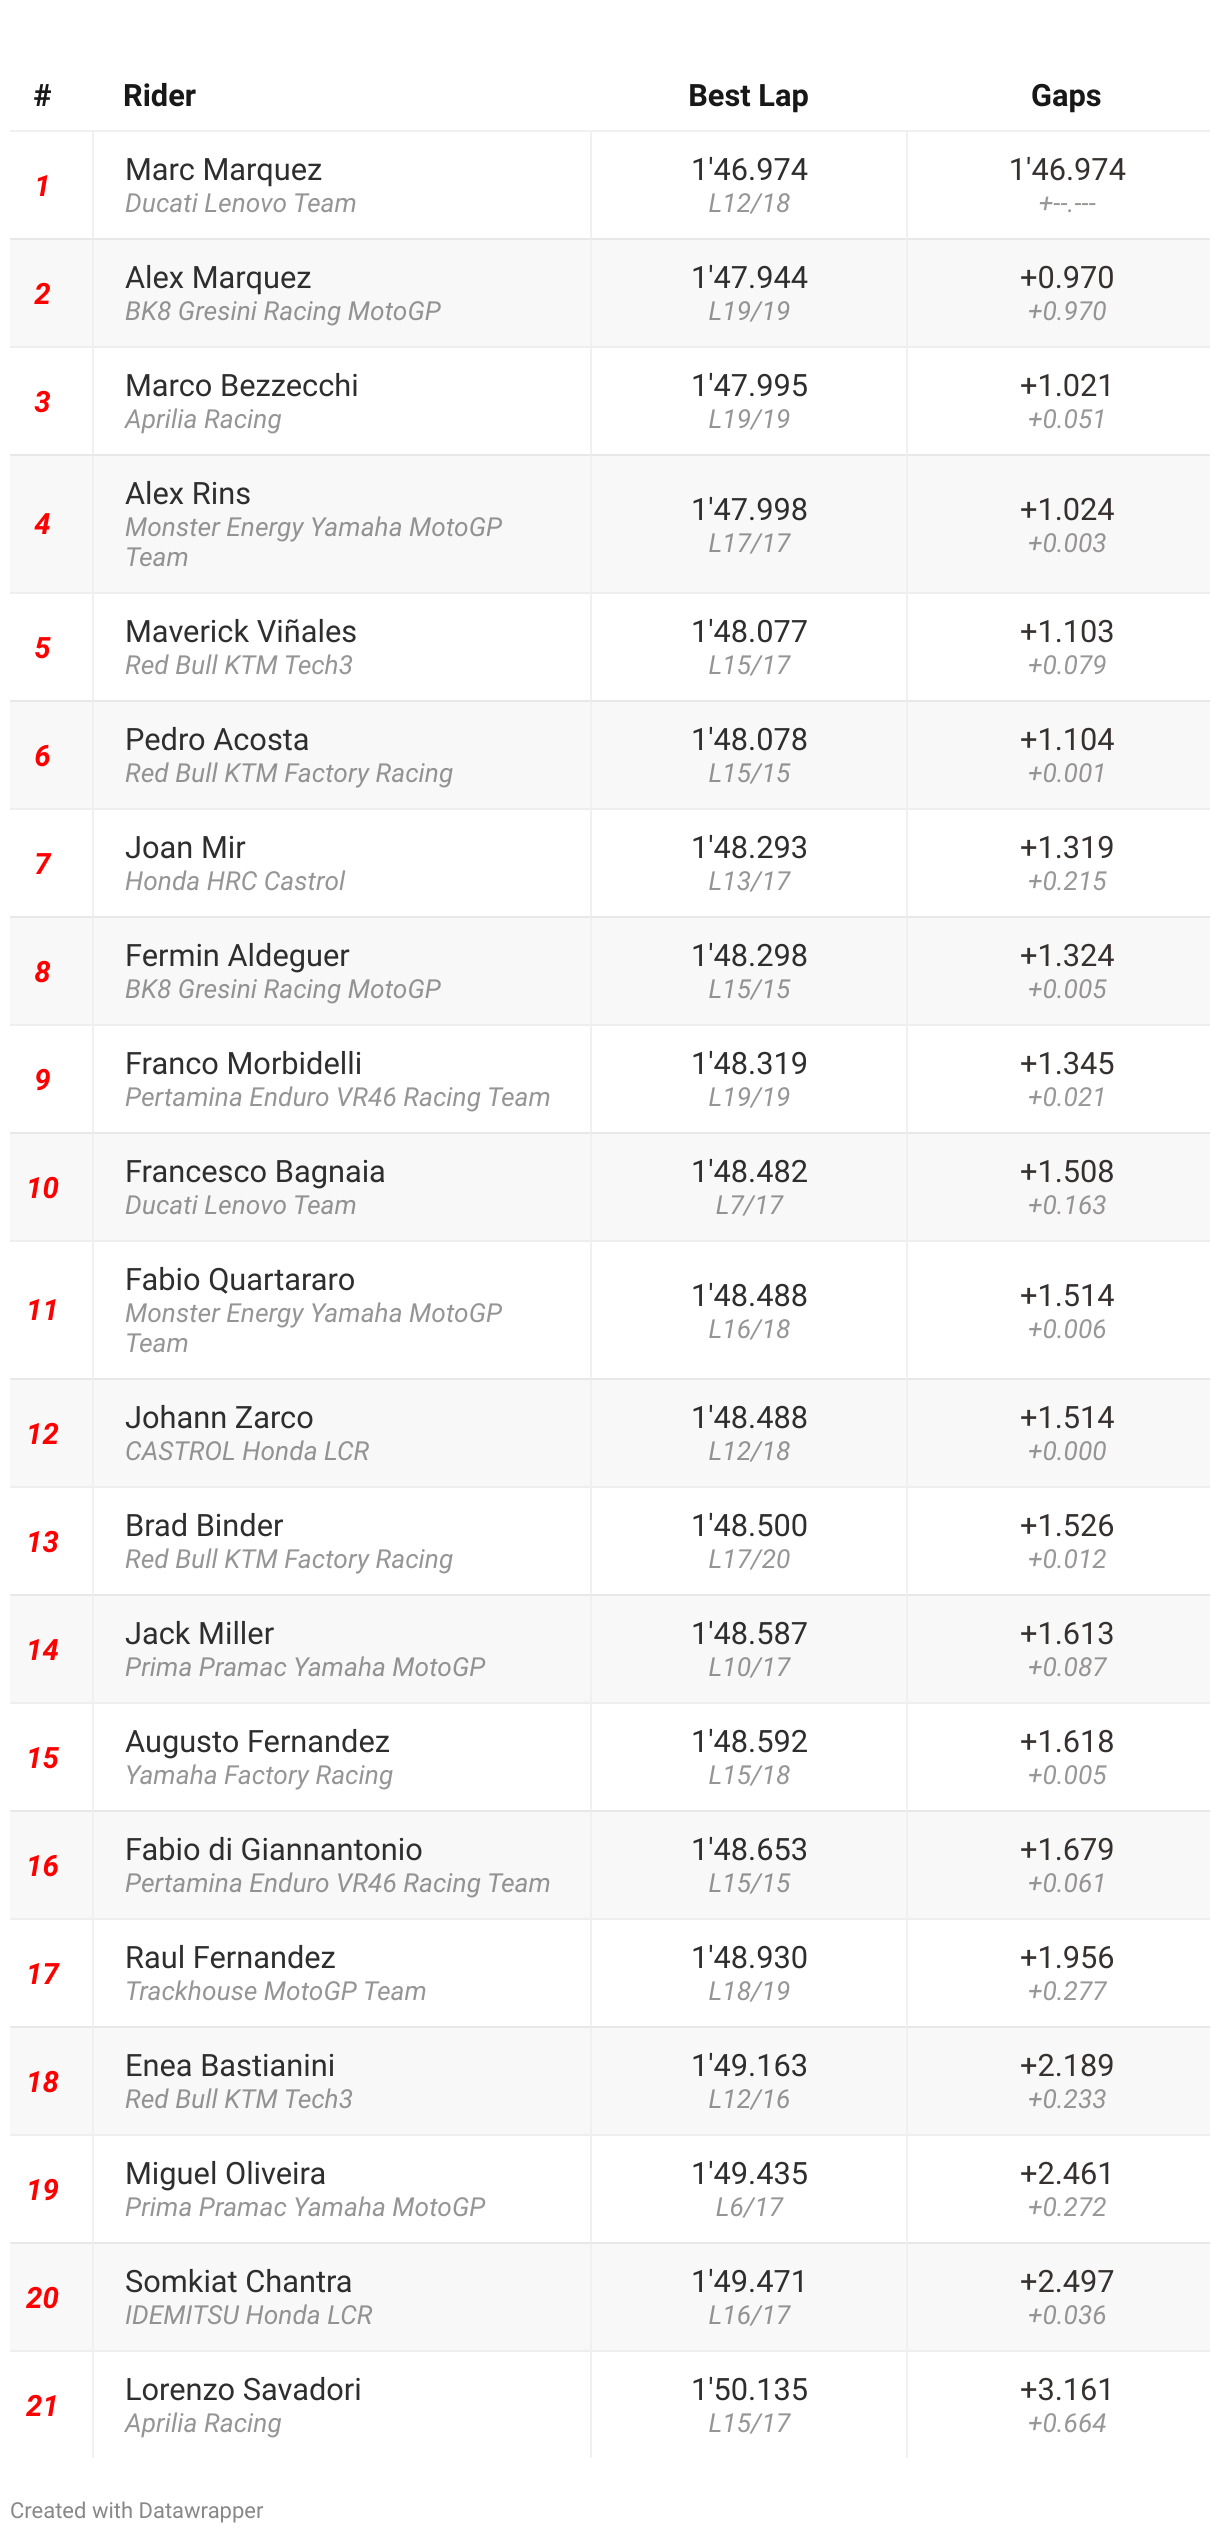Click the Best Lap column header
Viewport: 1220px width, 2534px height.
(748, 96)
